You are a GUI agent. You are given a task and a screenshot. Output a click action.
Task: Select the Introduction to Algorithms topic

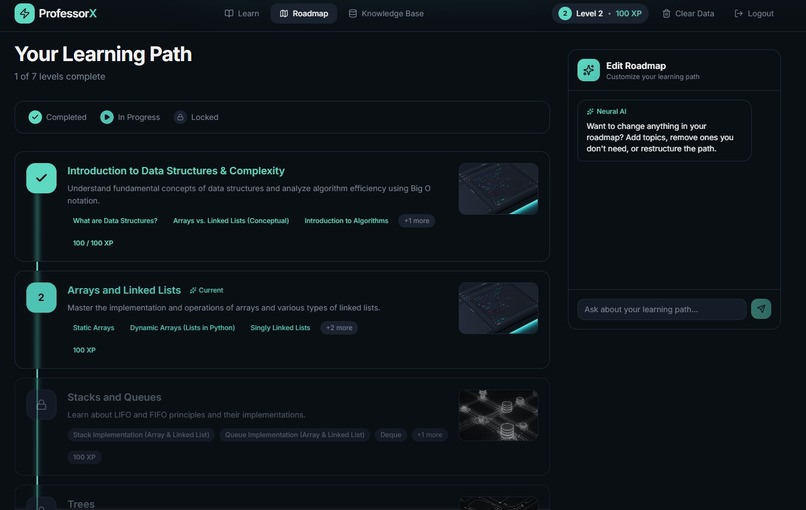346,221
